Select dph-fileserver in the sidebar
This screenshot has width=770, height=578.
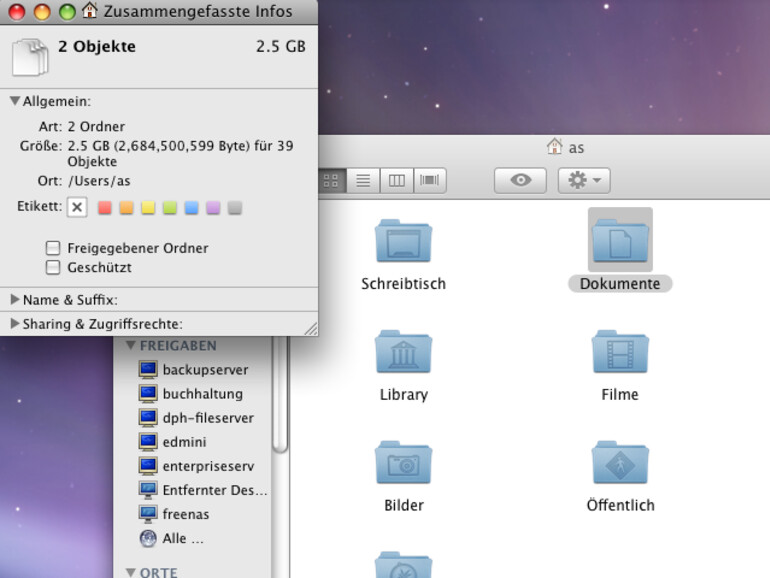pyautogui.click(x=207, y=418)
